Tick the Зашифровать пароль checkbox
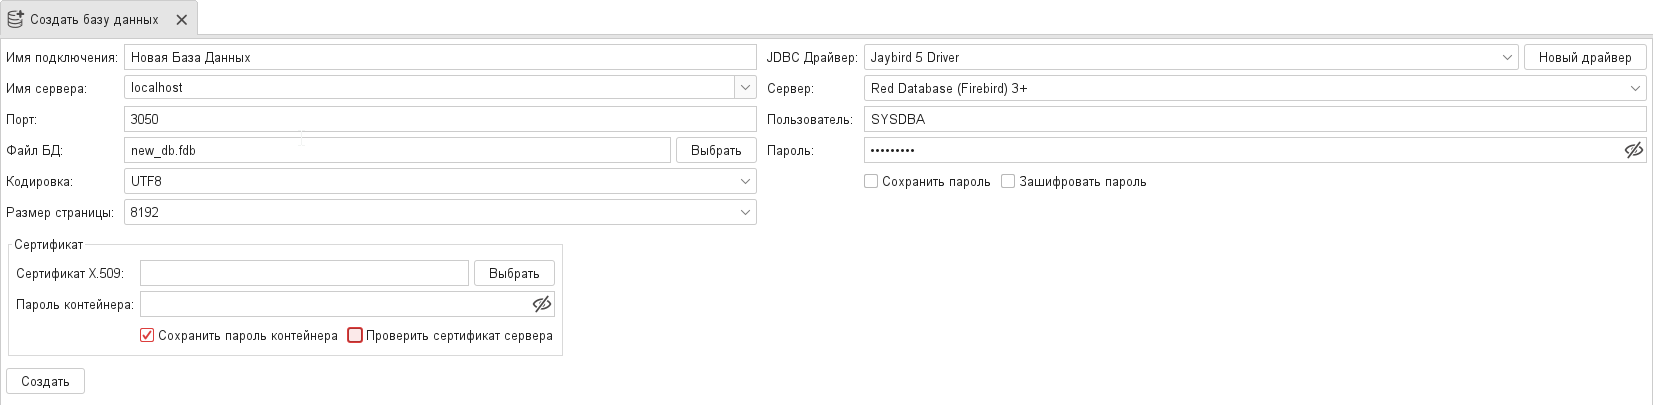This screenshot has width=1653, height=405. point(1008,181)
